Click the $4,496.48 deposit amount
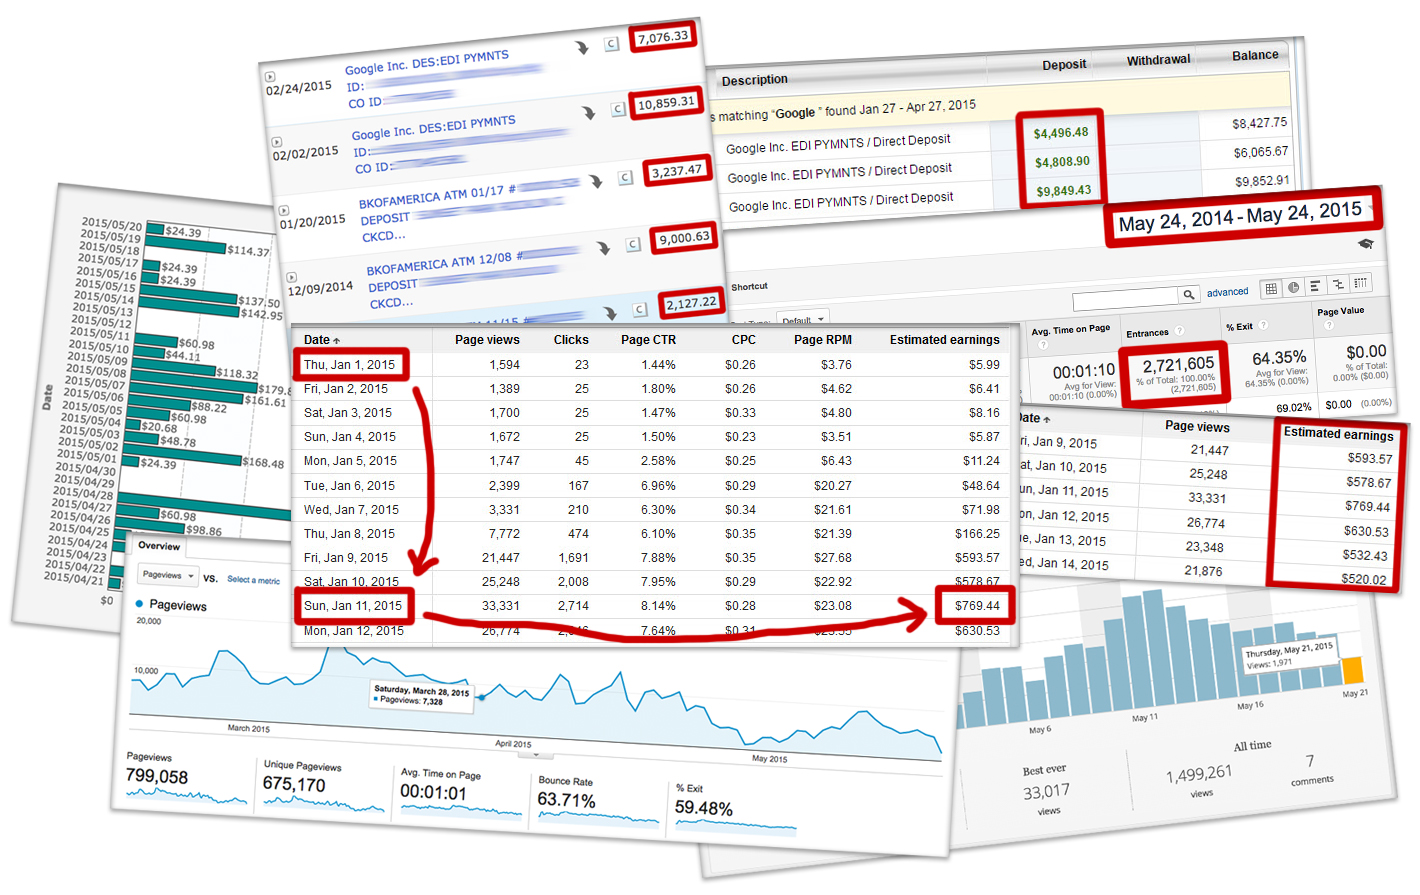The image size is (1420, 895). tap(1061, 133)
